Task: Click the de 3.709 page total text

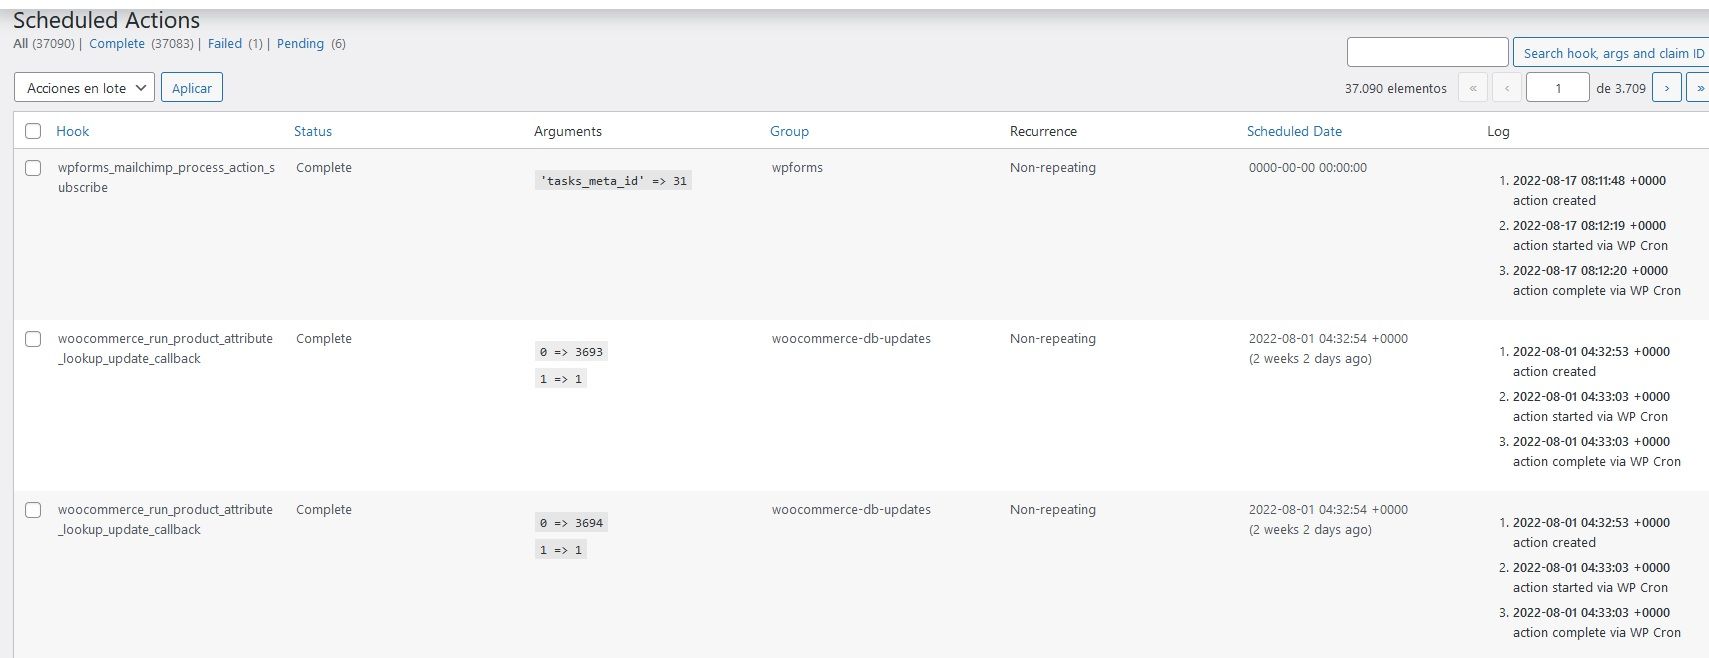Action: pyautogui.click(x=1620, y=89)
